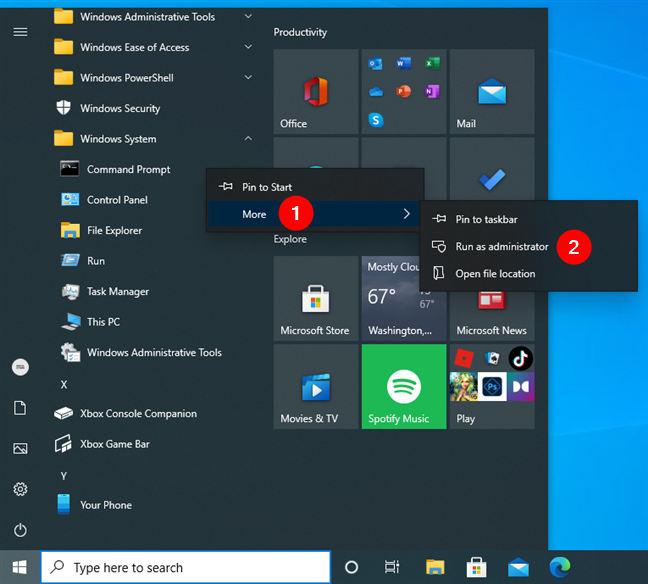Select the More context menu item
Screen dimensions: 648x584
coord(316,214)
